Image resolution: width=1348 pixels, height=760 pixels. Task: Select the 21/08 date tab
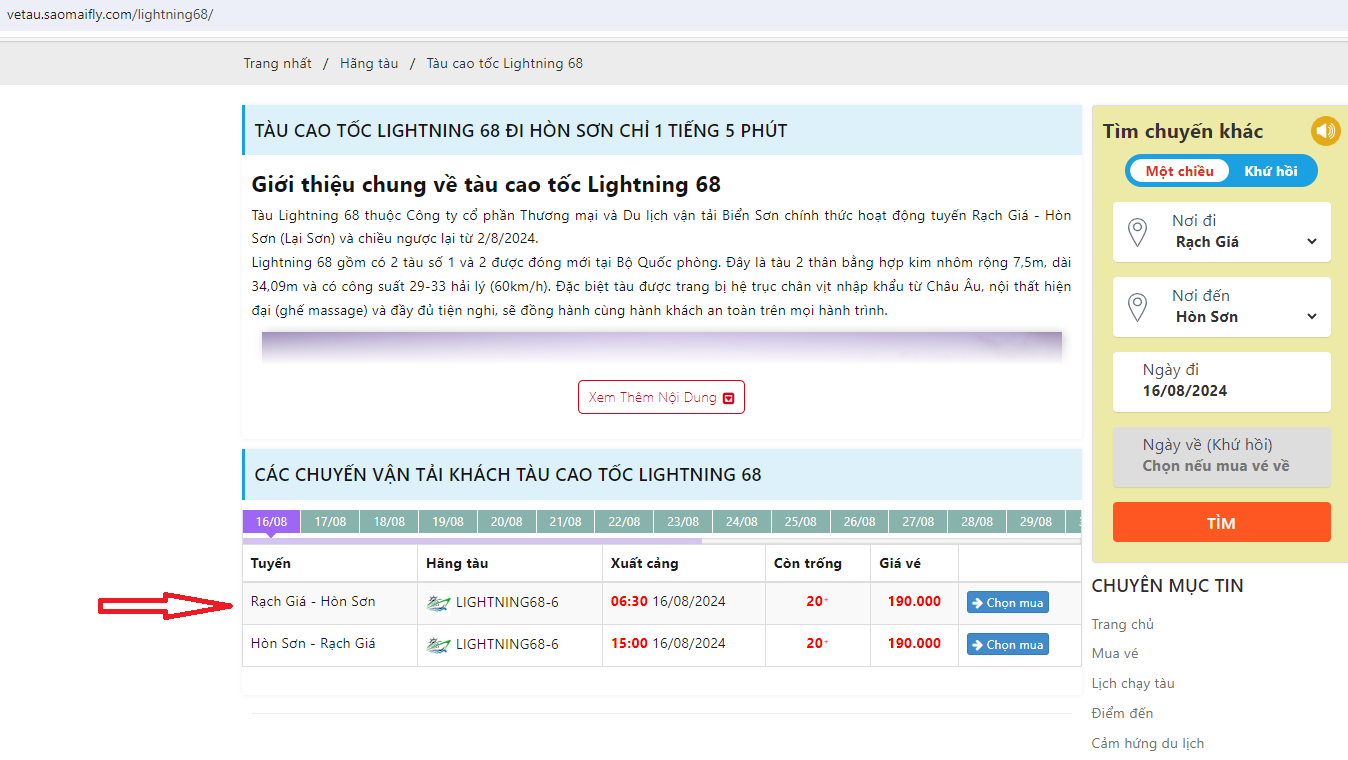point(565,522)
